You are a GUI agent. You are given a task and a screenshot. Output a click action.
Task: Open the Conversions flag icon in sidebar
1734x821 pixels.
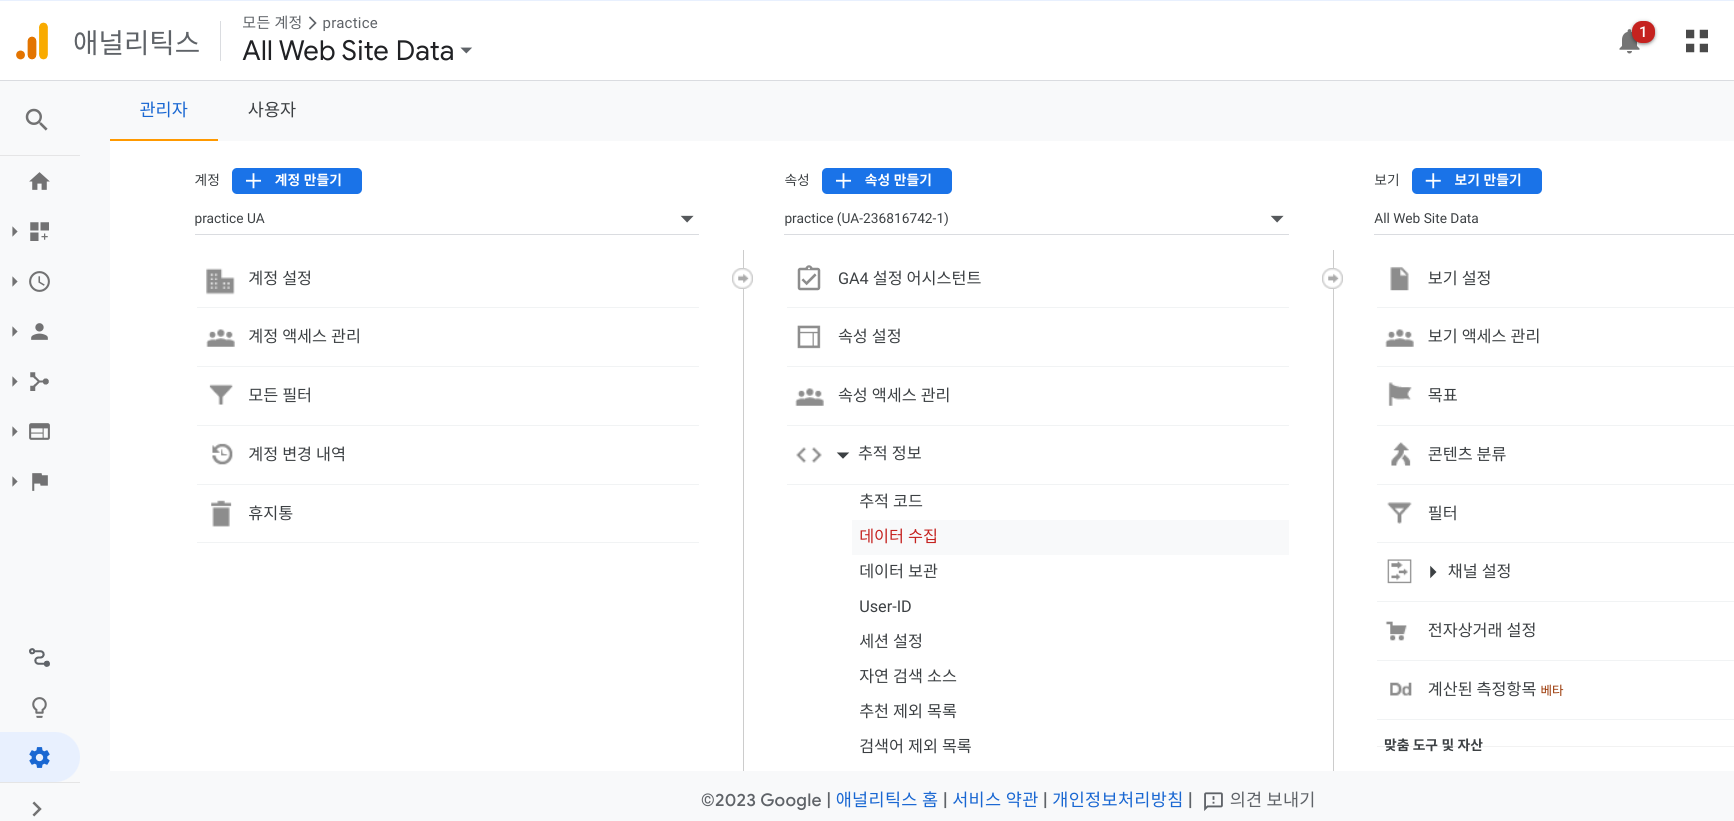(x=39, y=481)
